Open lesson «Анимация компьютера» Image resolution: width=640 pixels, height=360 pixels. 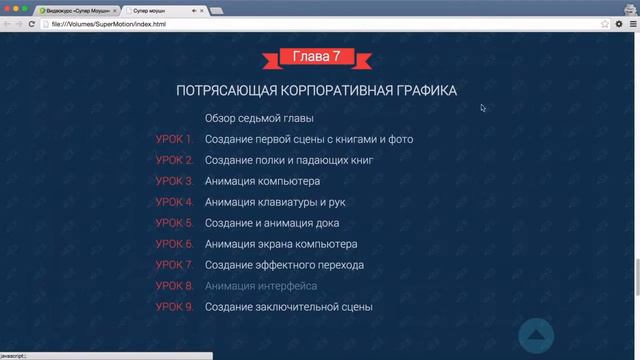(262, 181)
